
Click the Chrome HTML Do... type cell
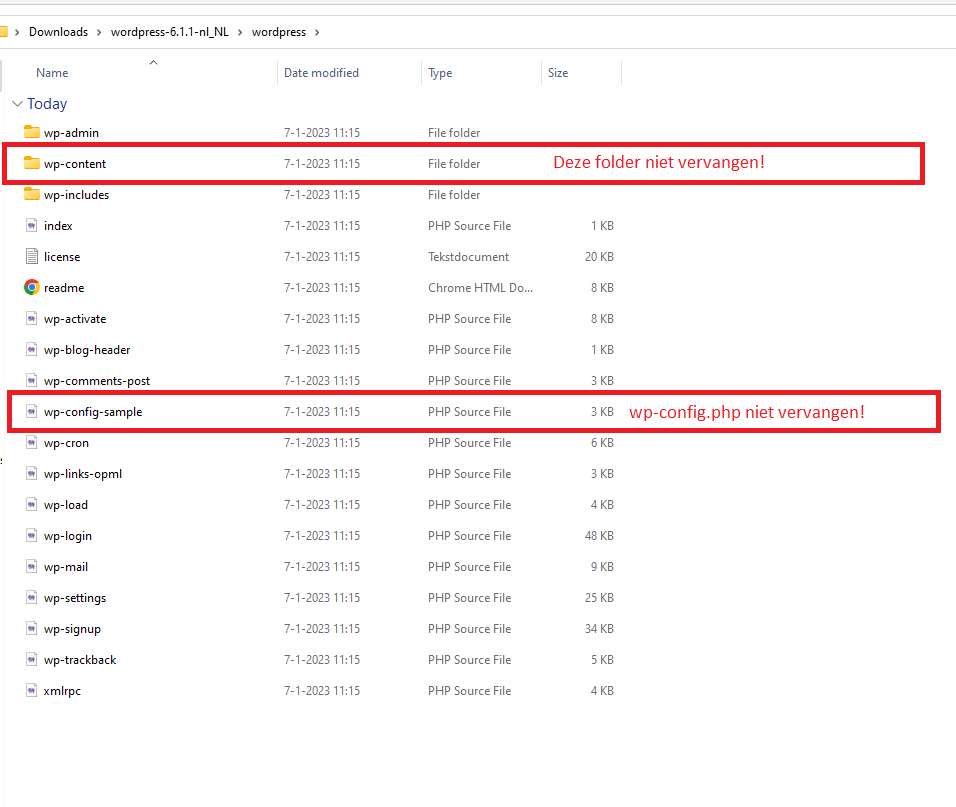480,288
